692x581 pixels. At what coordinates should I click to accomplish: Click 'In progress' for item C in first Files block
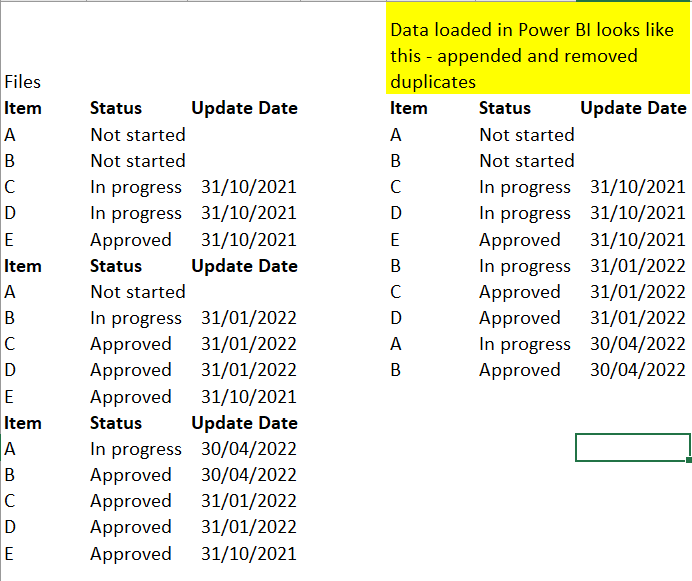(x=136, y=188)
